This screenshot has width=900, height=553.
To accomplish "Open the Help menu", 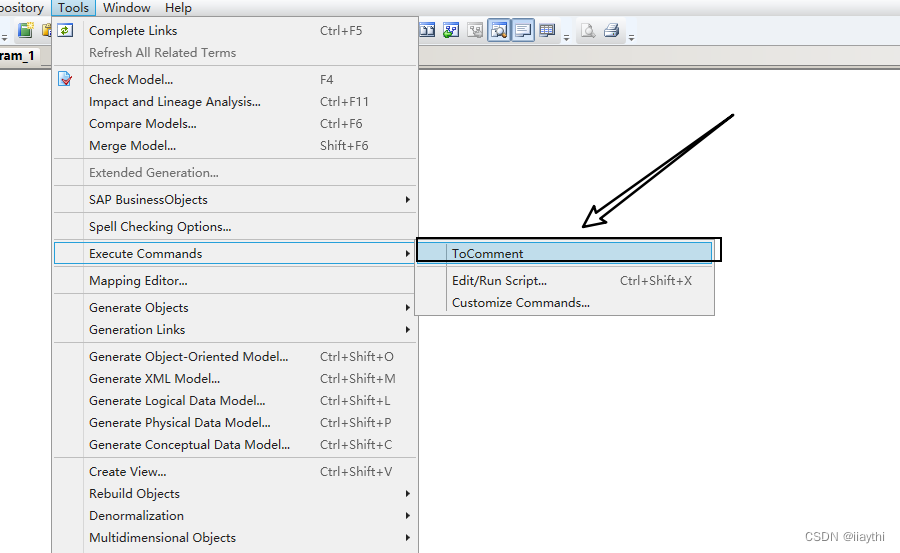I will click(x=178, y=8).
